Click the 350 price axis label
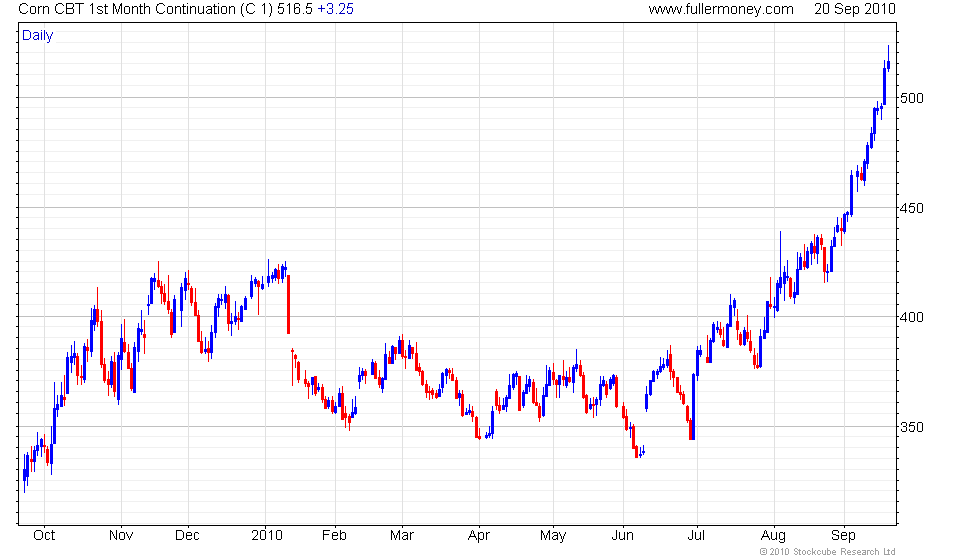The height and width of the screenshot is (560, 980). (911, 427)
